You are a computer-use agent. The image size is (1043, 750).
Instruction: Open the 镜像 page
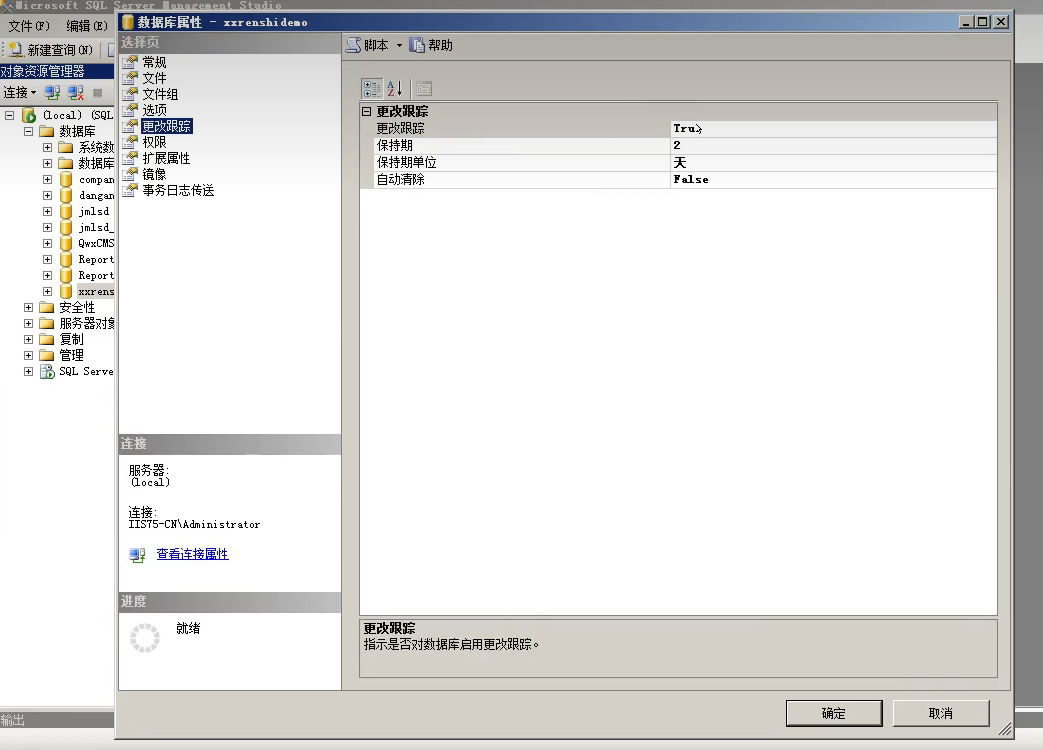click(x=154, y=174)
